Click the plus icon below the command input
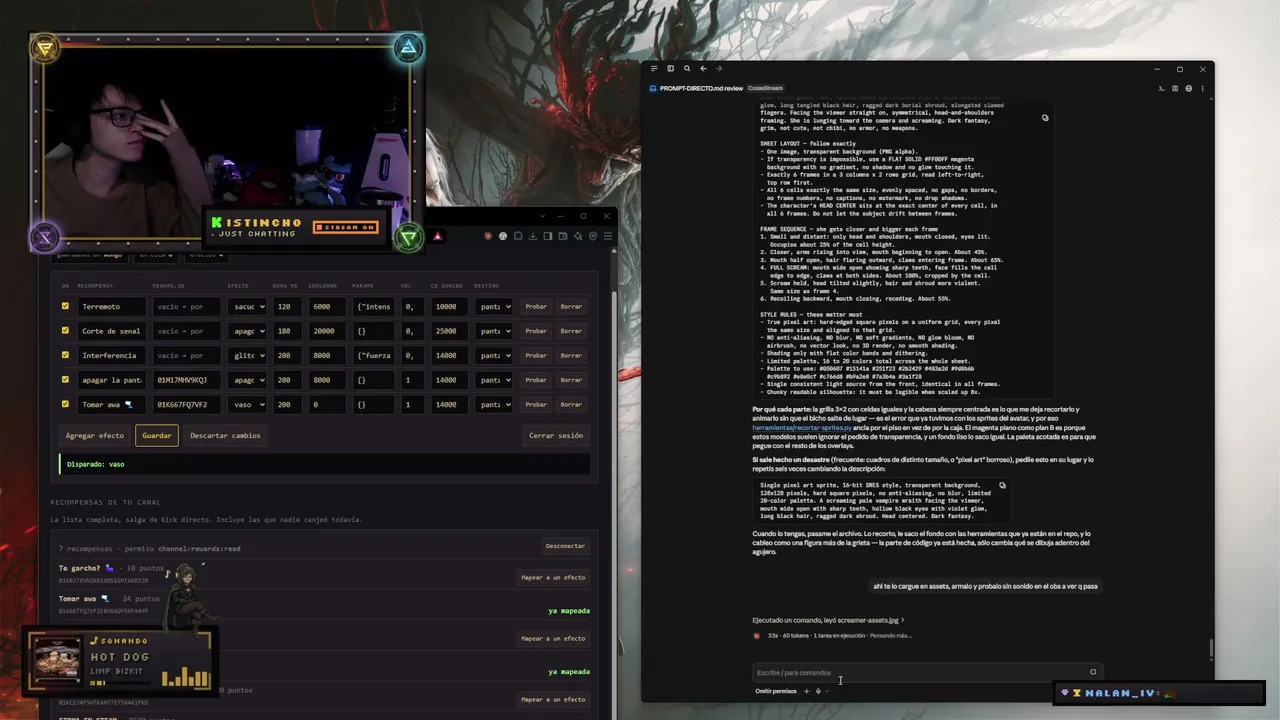The height and width of the screenshot is (720, 1280). pos(806,691)
